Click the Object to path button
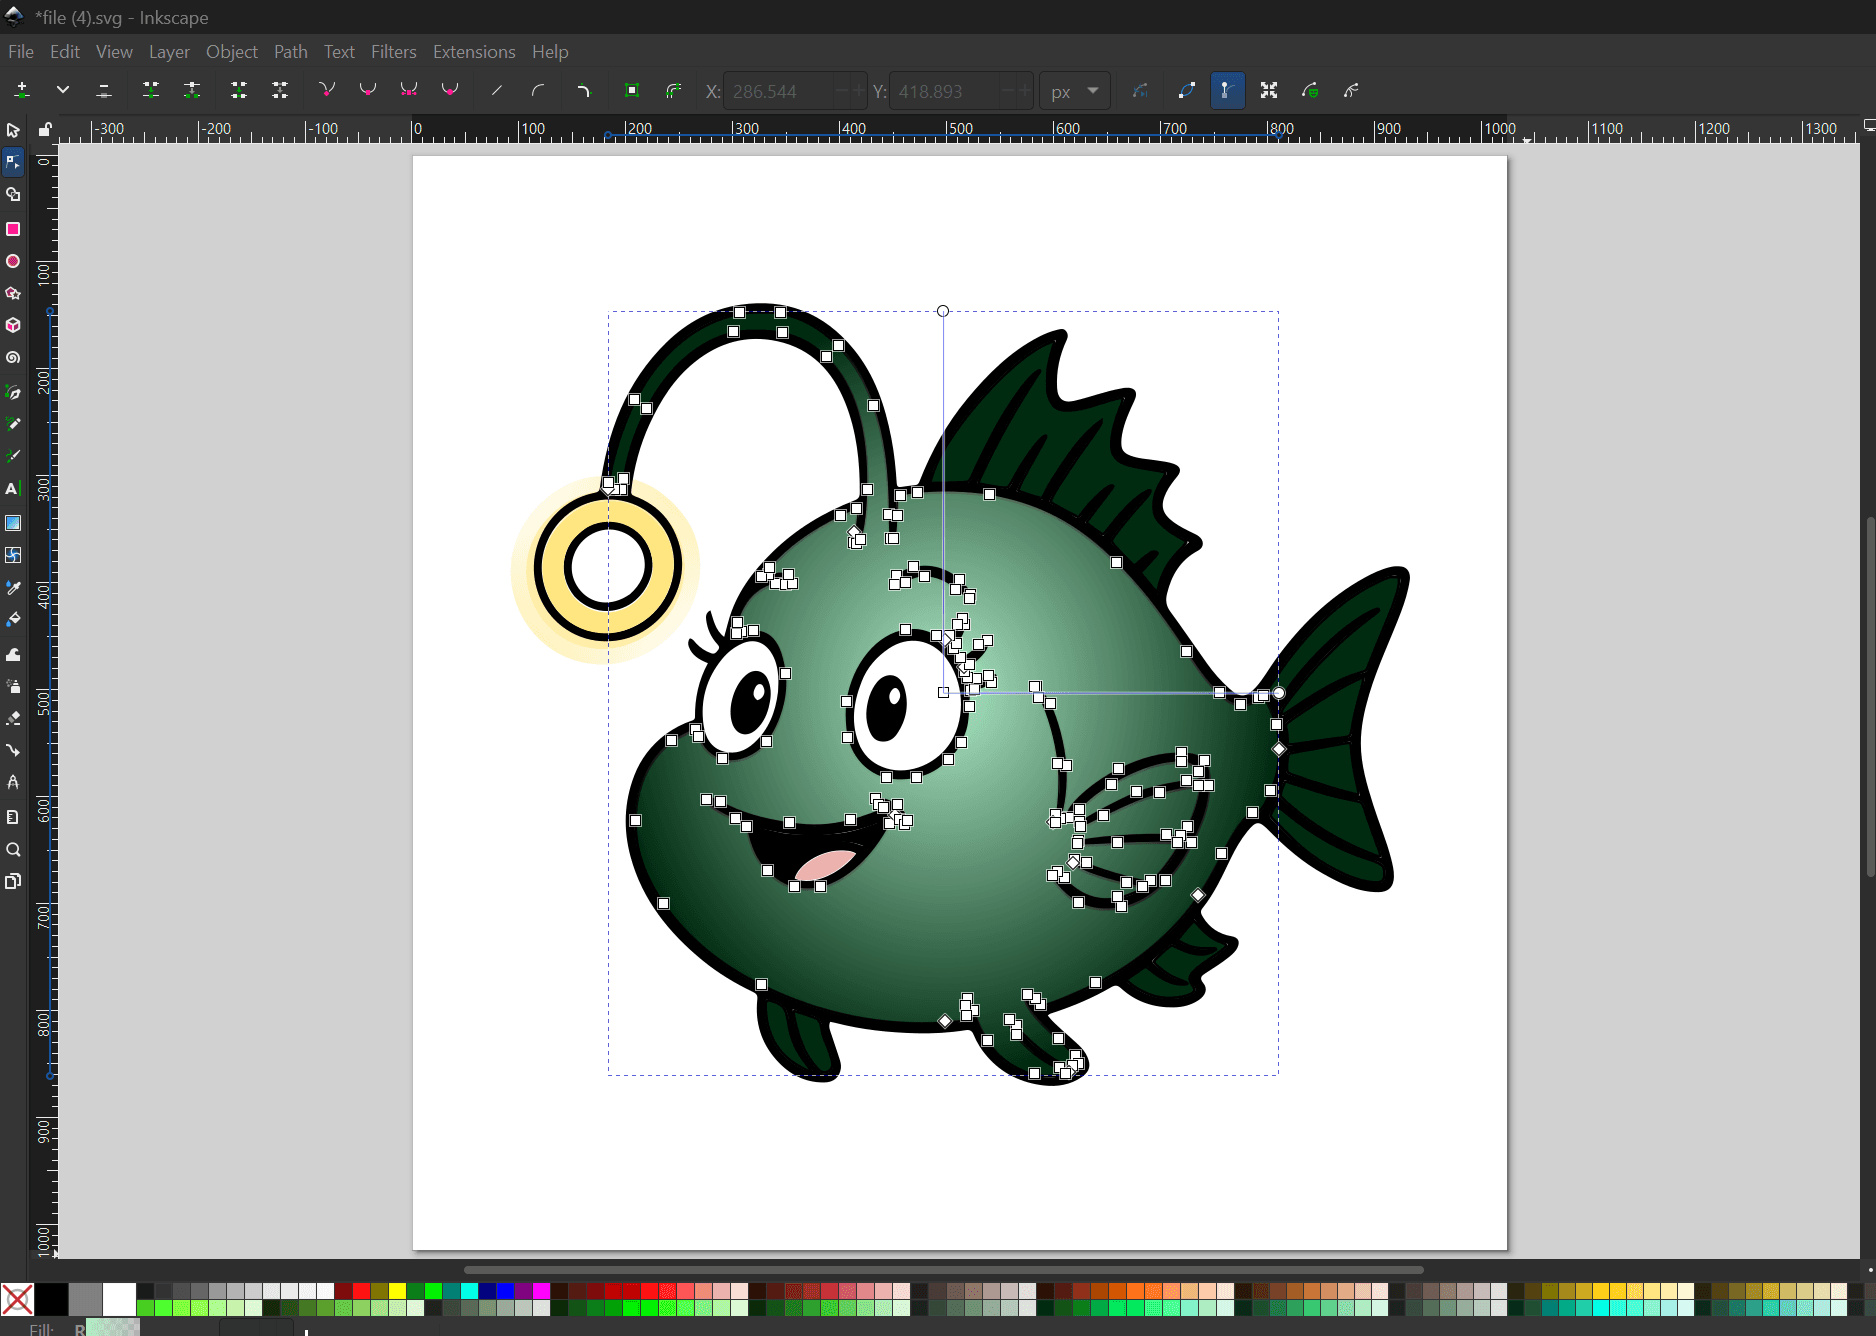The height and width of the screenshot is (1336, 1876). [632, 91]
